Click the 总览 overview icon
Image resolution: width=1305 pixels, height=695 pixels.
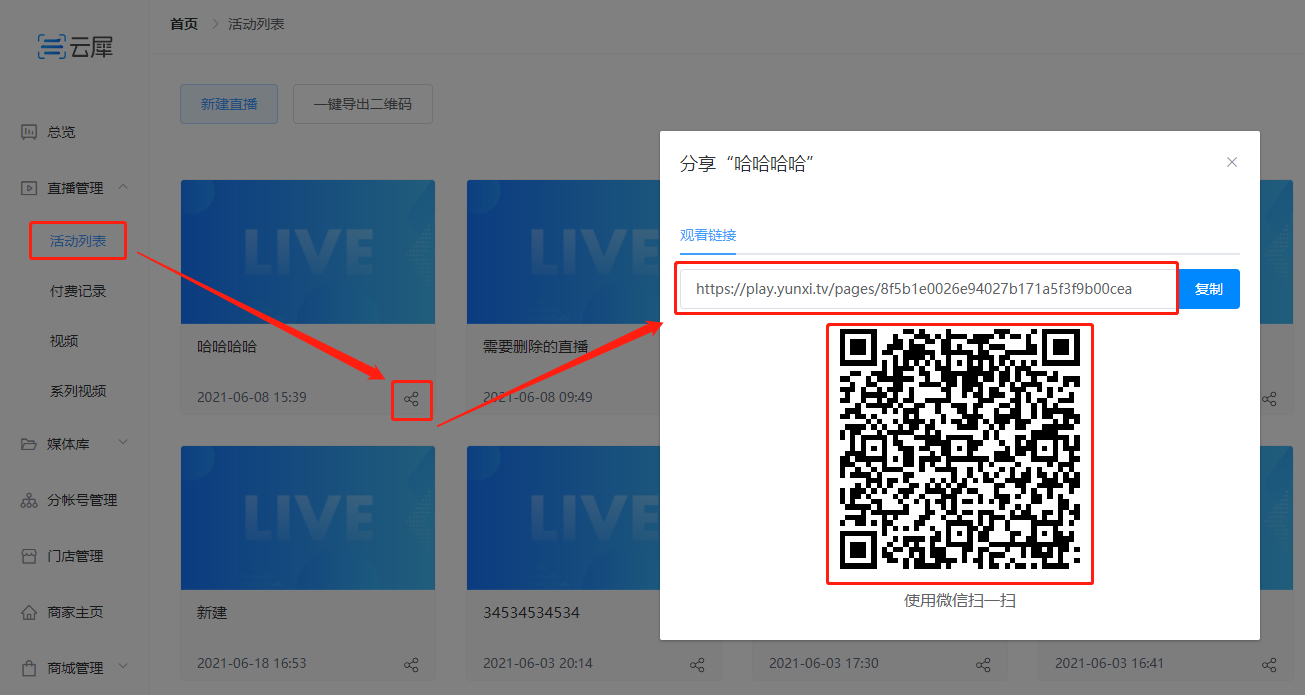point(29,132)
